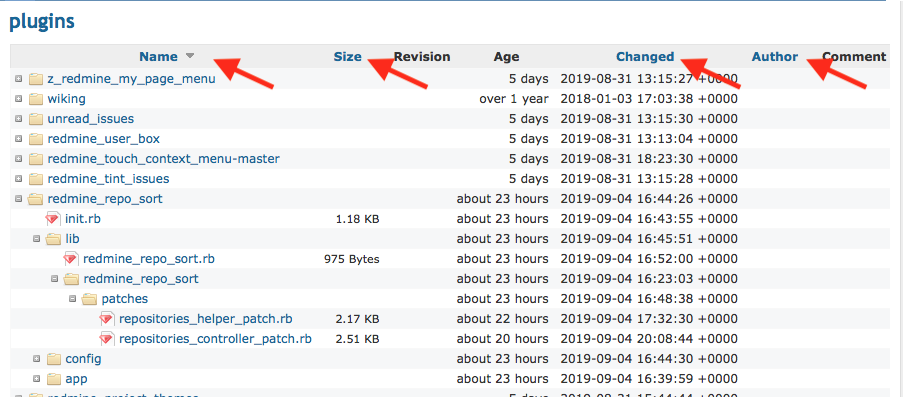Open the app directory link

(x=76, y=379)
